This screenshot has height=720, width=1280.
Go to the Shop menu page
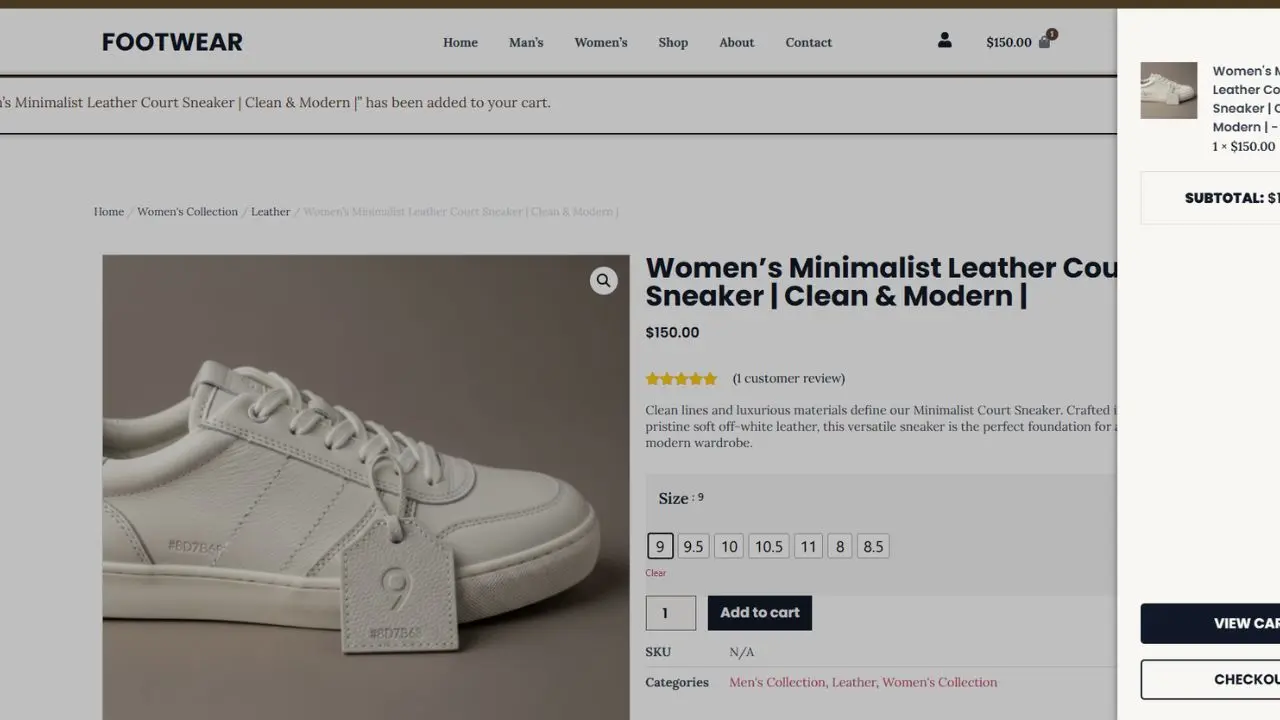pyautogui.click(x=673, y=42)
